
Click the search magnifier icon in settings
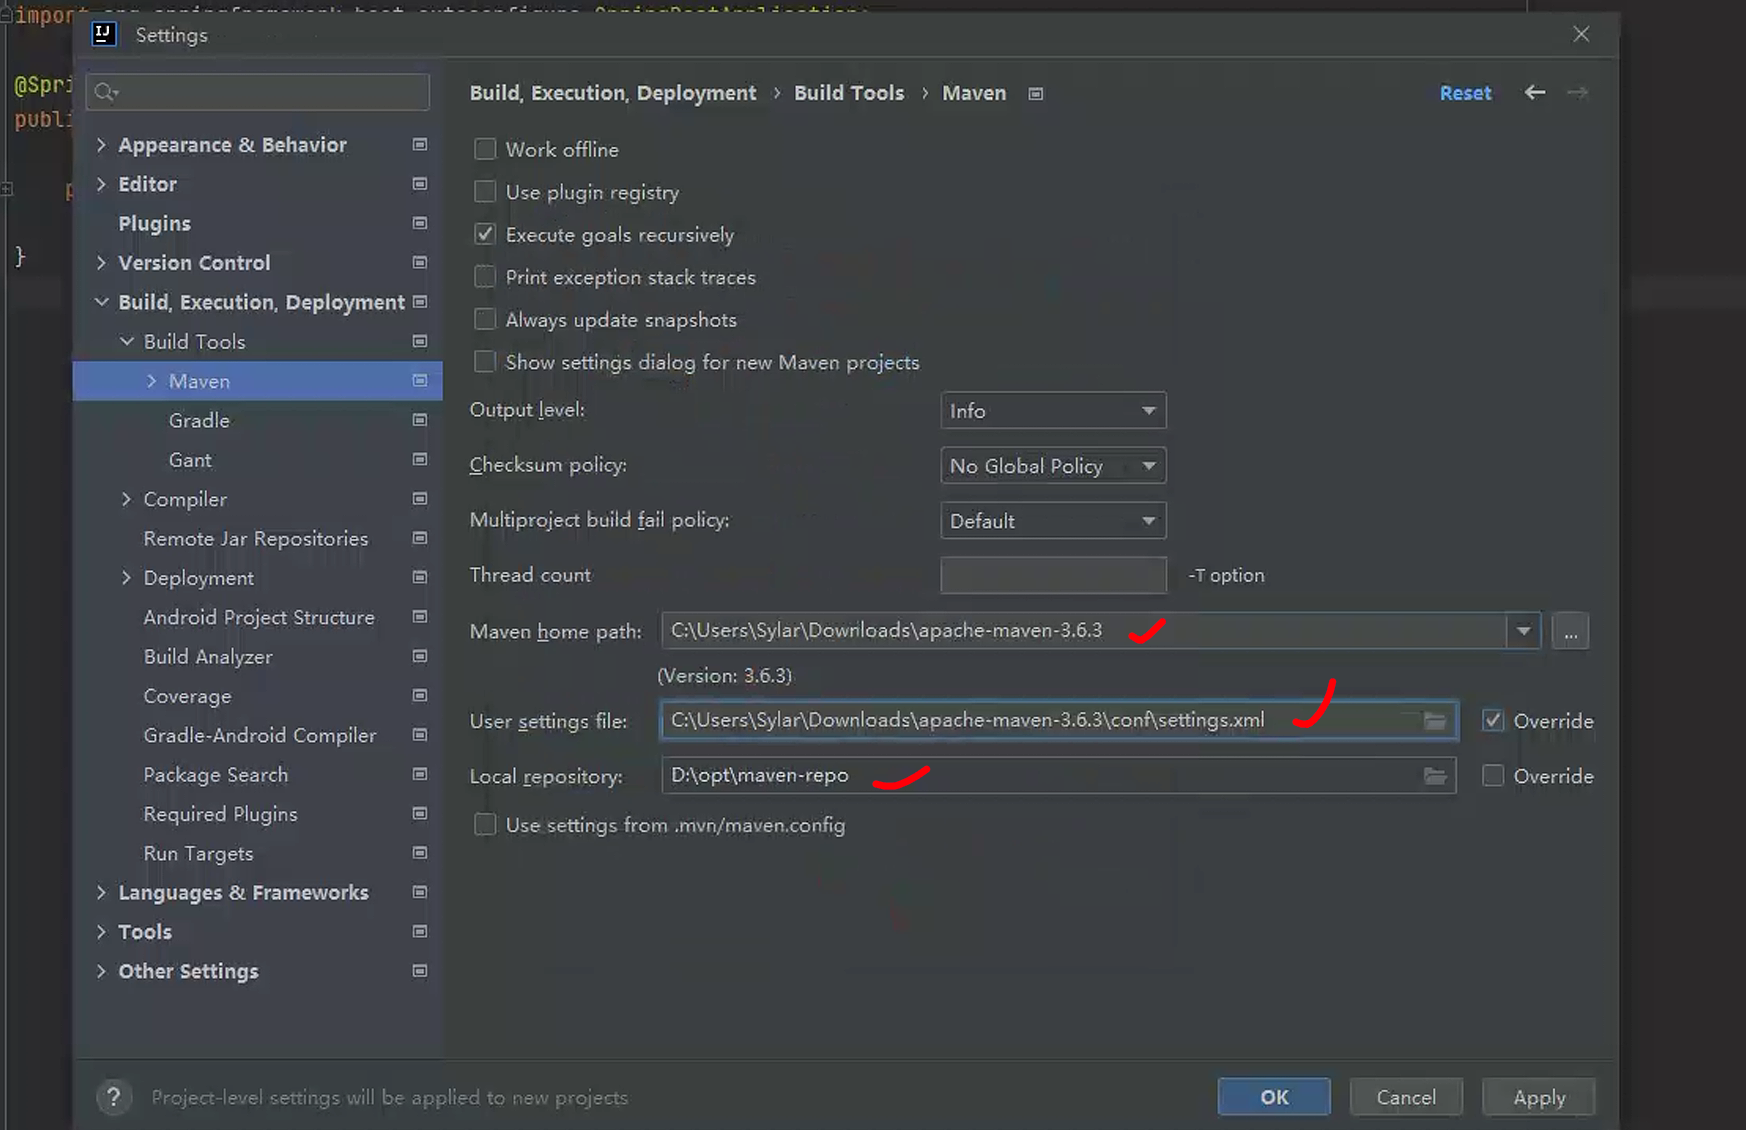click(x=105, y=93)
